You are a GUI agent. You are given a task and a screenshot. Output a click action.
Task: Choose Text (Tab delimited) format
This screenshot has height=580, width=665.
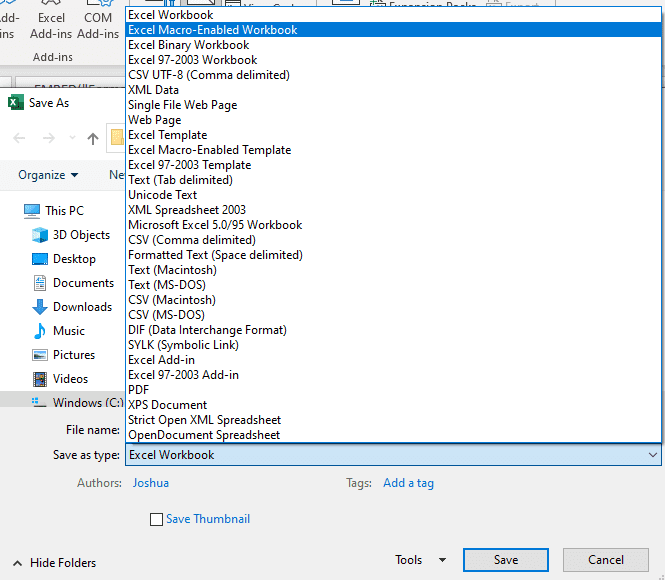[x=394, y=180]
